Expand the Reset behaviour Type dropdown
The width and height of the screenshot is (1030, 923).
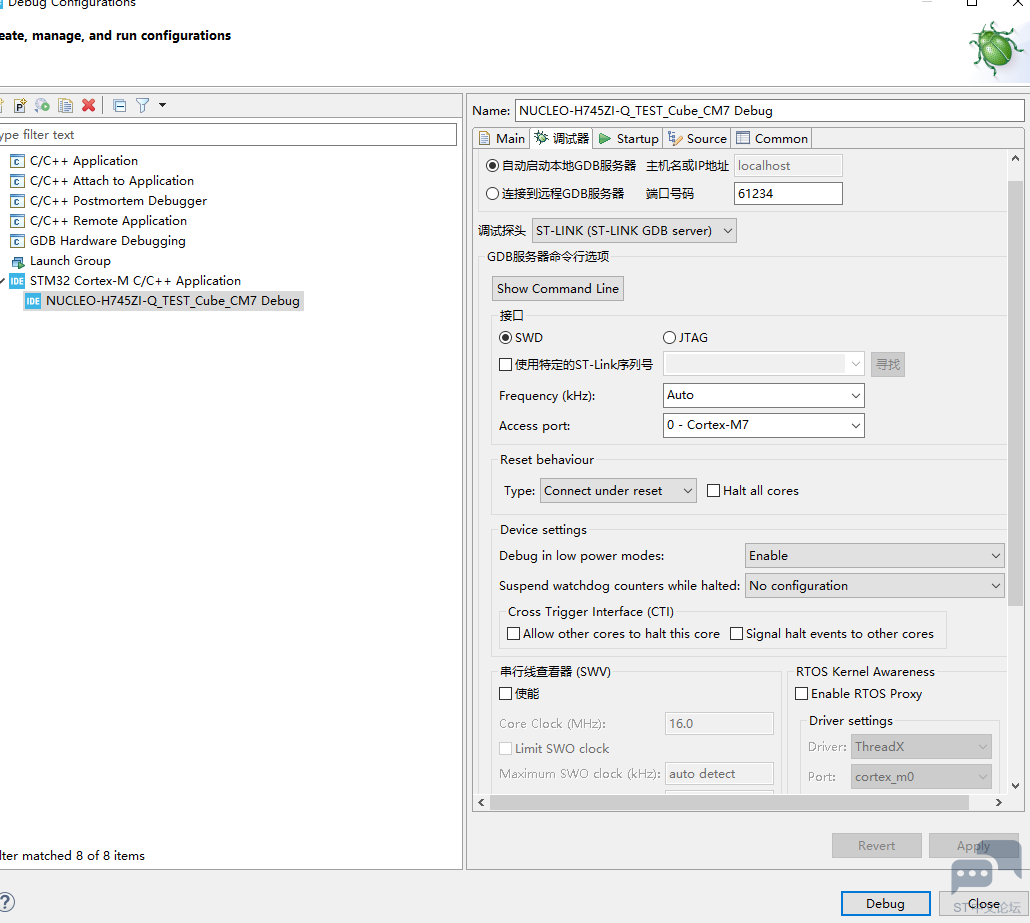pos(618,491)
